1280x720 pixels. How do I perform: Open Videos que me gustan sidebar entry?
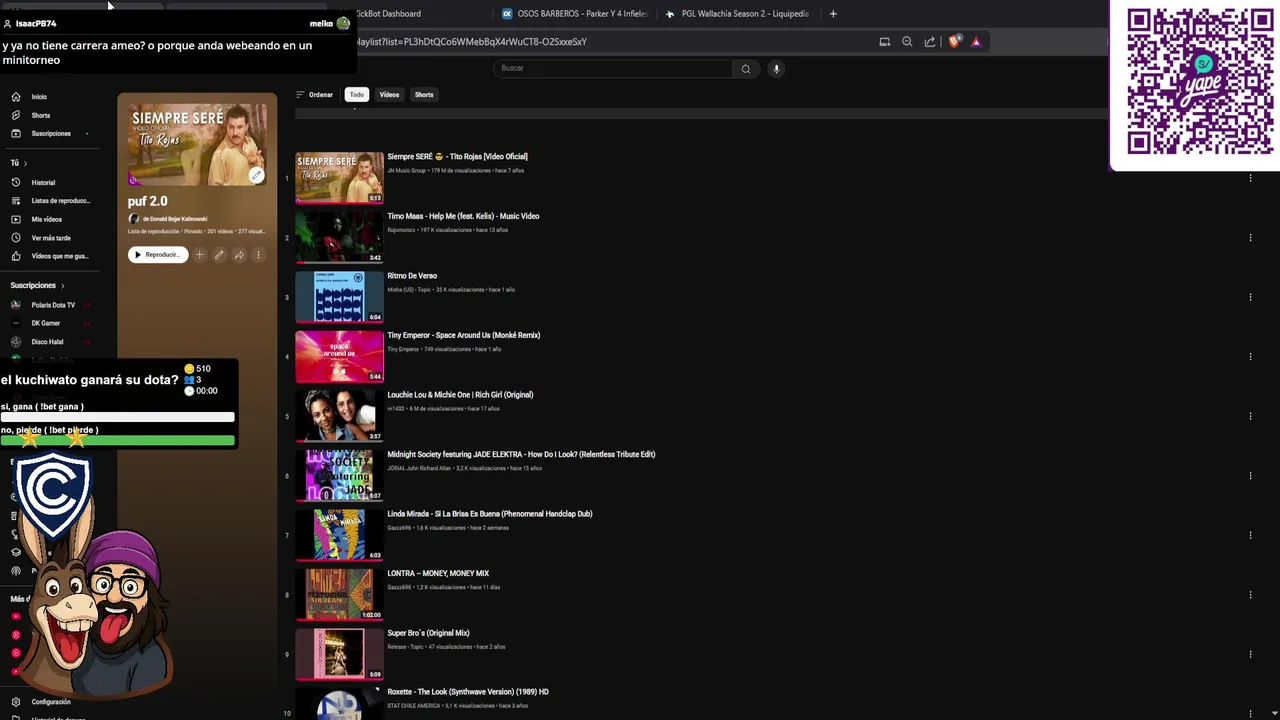pos(50,256)
